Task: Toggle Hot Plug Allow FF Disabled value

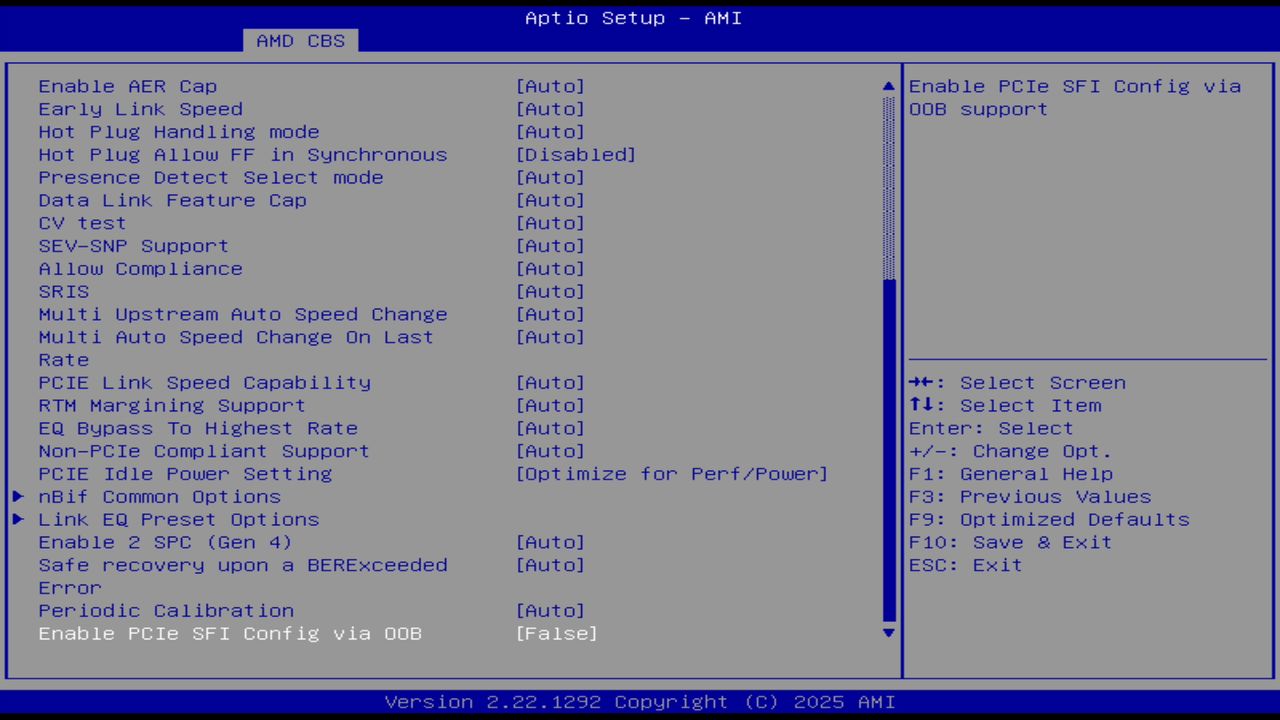Action: 576,155
